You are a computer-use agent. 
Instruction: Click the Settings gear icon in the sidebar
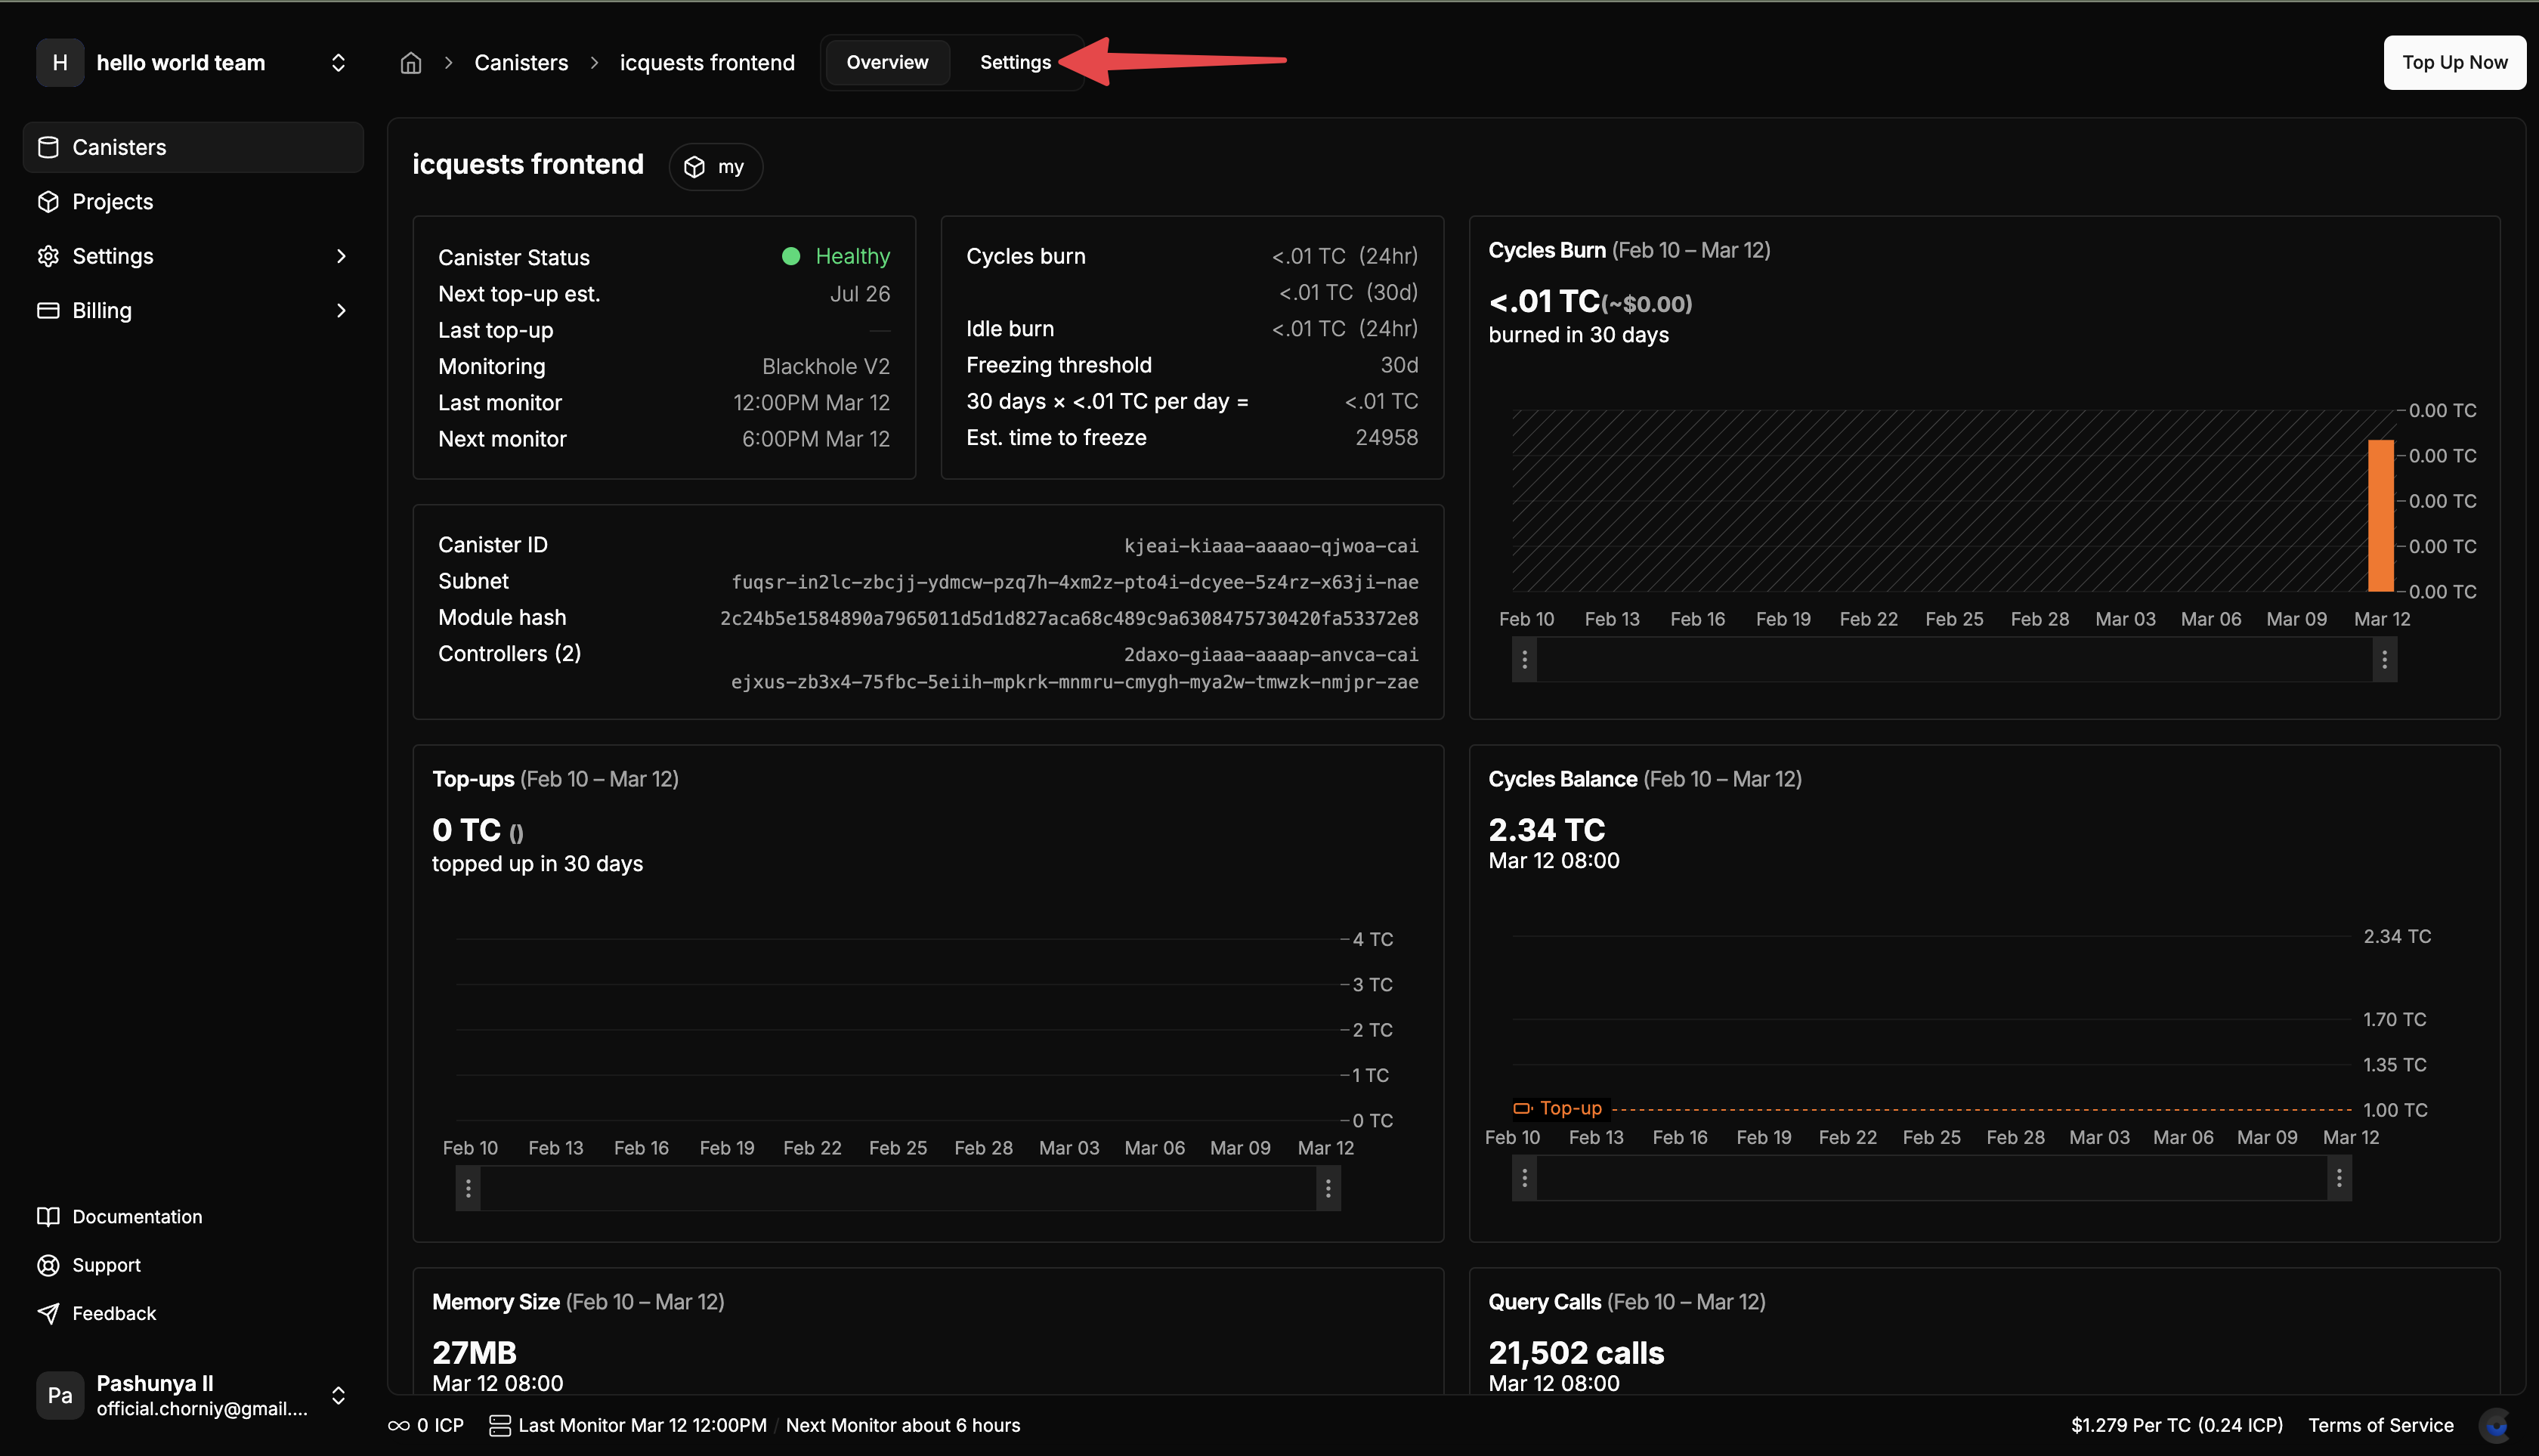pos(48,256)
